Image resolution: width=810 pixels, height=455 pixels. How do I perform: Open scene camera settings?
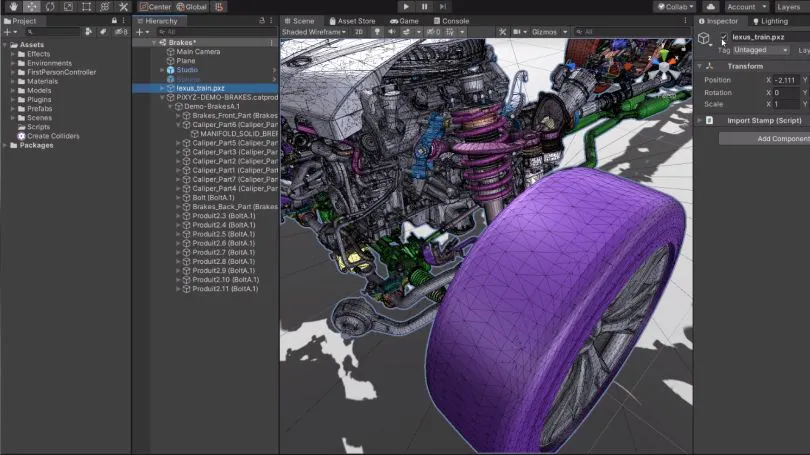coord(517,32)
